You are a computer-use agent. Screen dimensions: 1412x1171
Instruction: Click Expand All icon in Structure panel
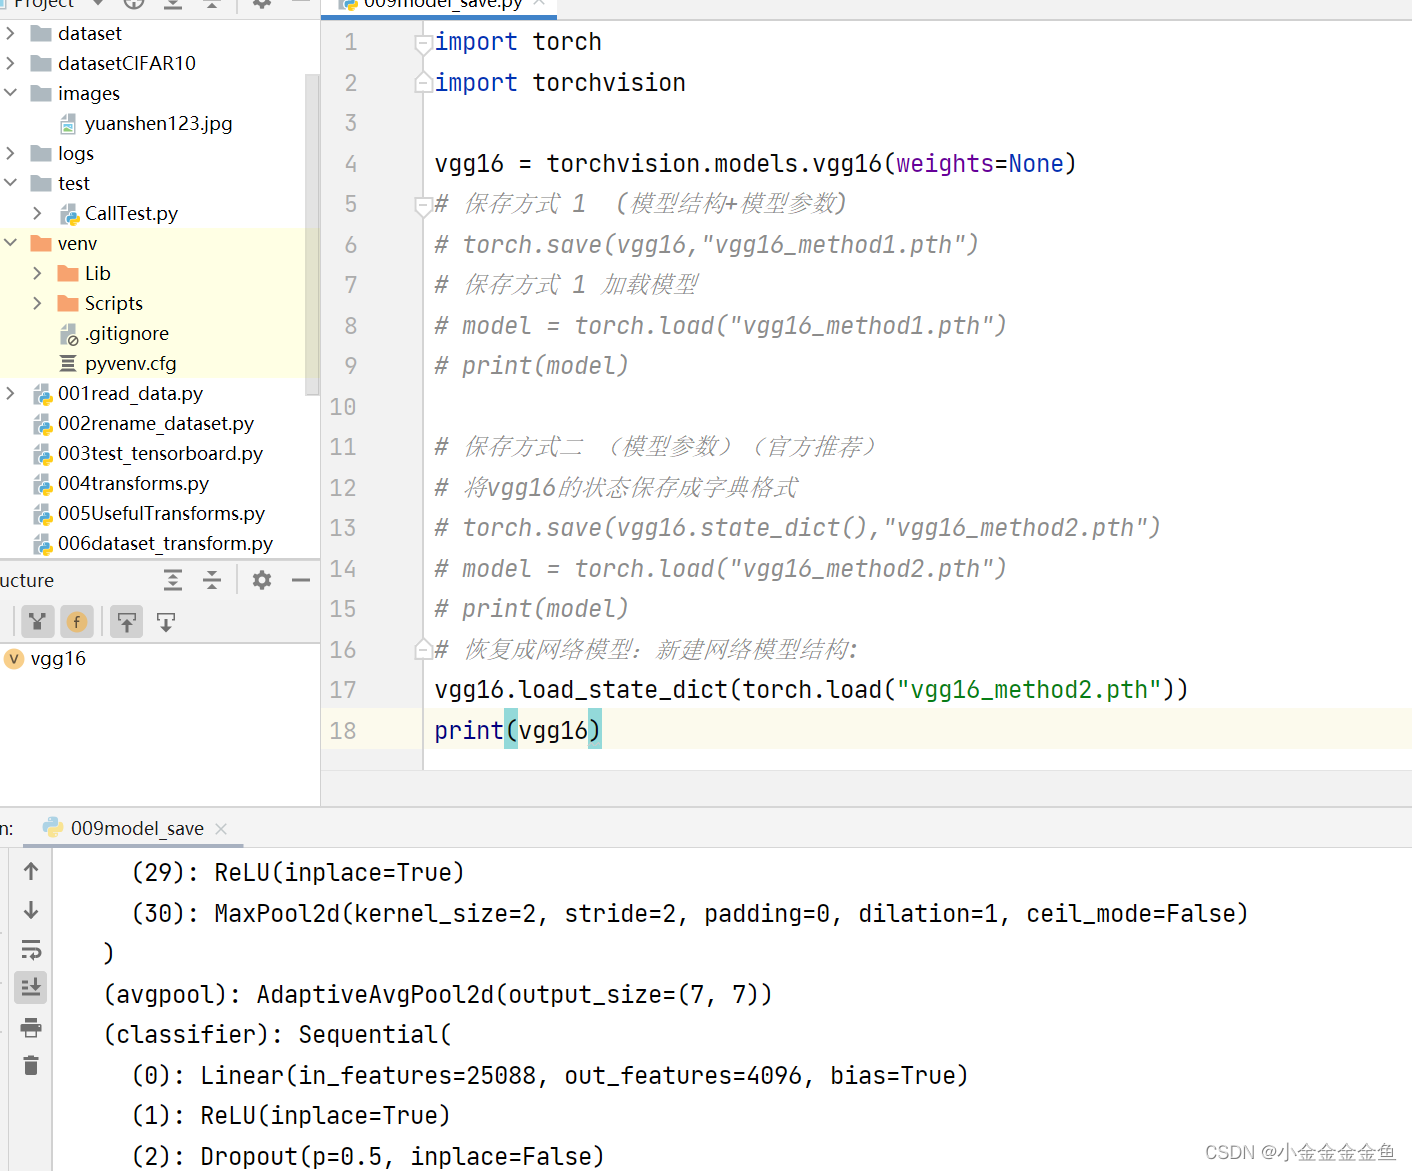coord(173,580)
